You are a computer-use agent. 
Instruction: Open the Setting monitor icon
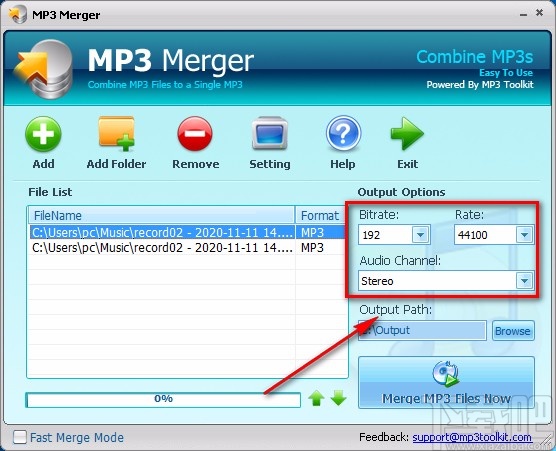[x=269, y=133]
